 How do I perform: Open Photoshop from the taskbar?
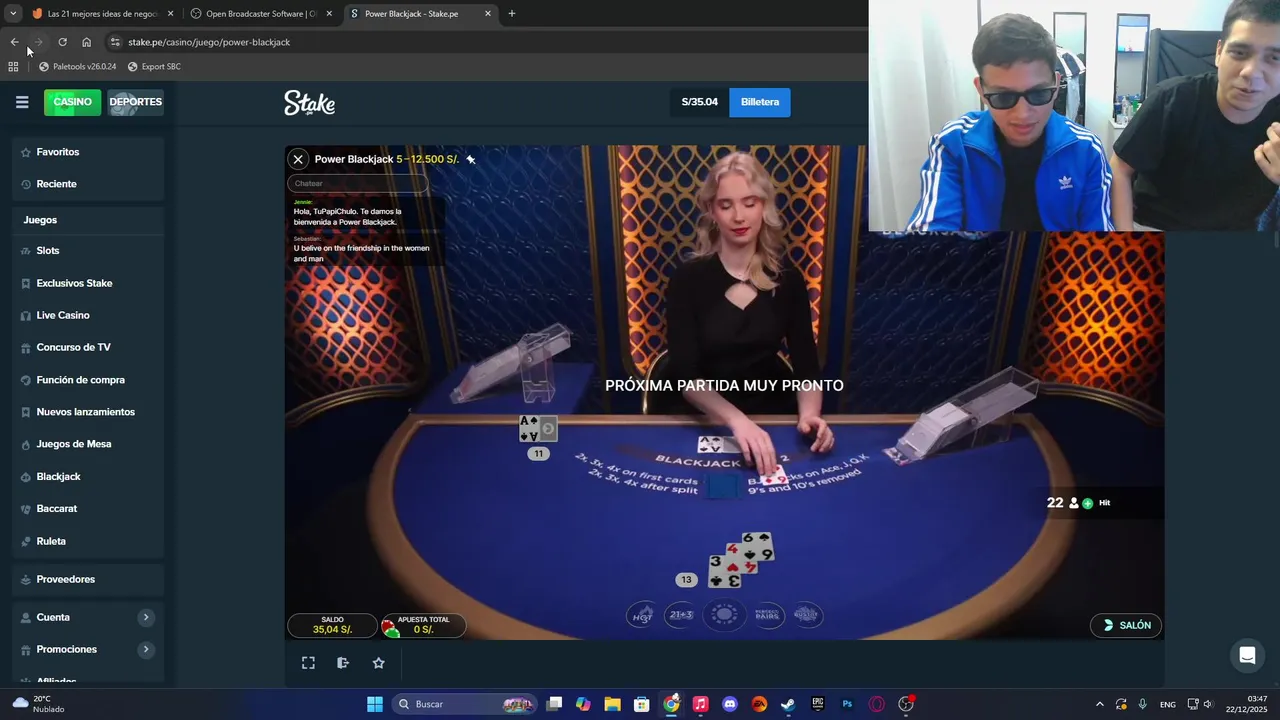pos(847,704)
